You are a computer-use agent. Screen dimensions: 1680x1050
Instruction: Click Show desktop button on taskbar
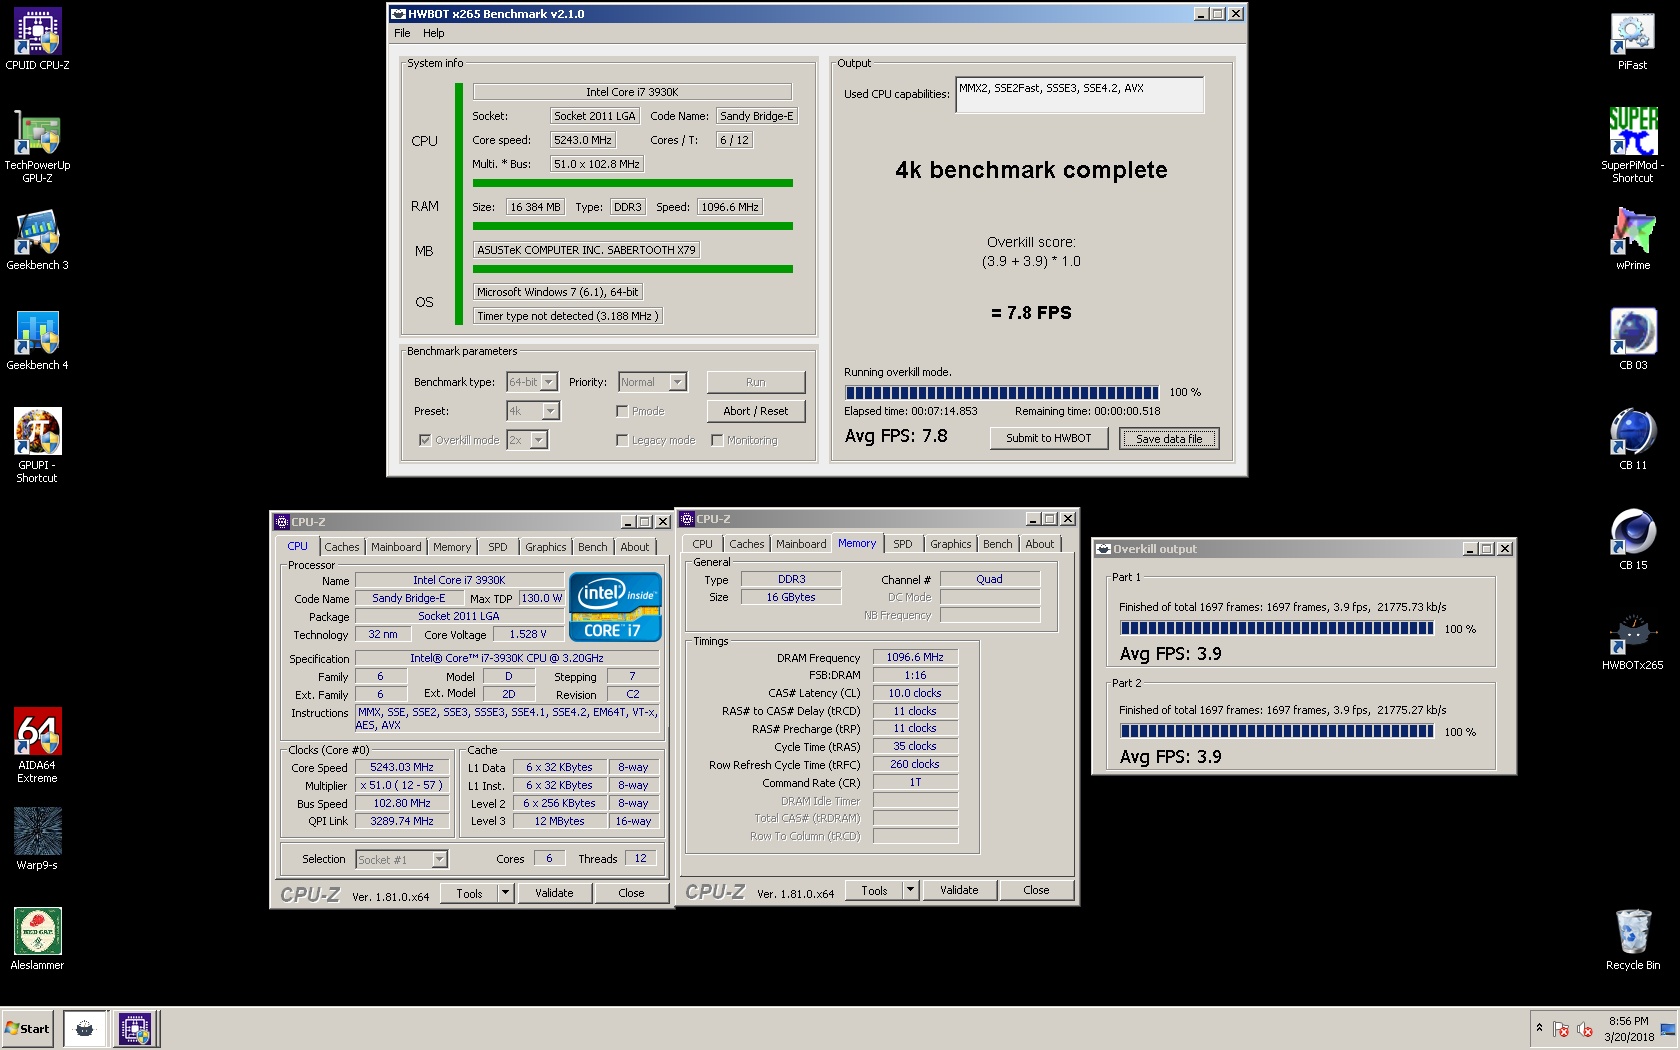(x=1668, y=1029)
